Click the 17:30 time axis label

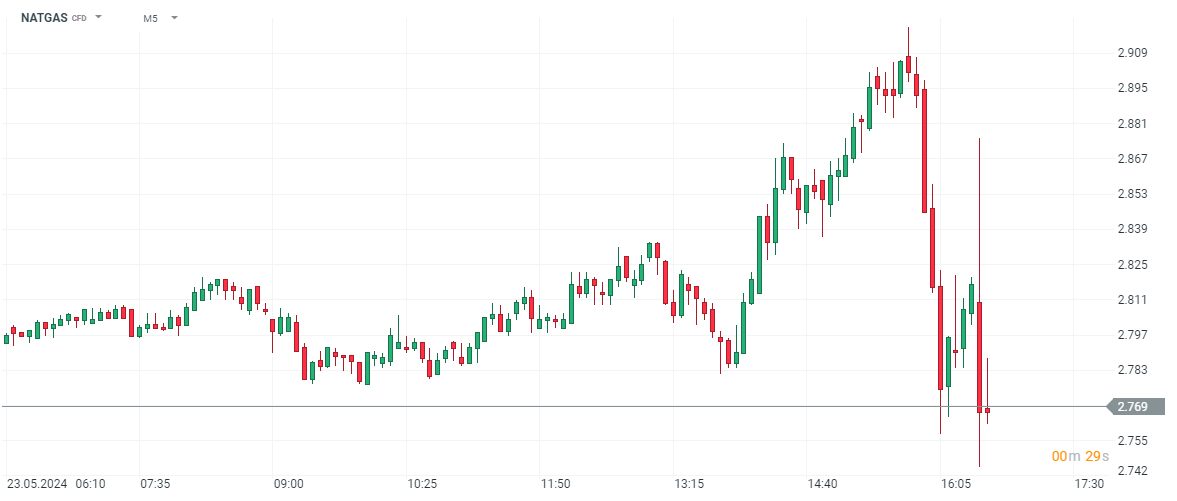pyautogui.click(x=1089, y=484)
